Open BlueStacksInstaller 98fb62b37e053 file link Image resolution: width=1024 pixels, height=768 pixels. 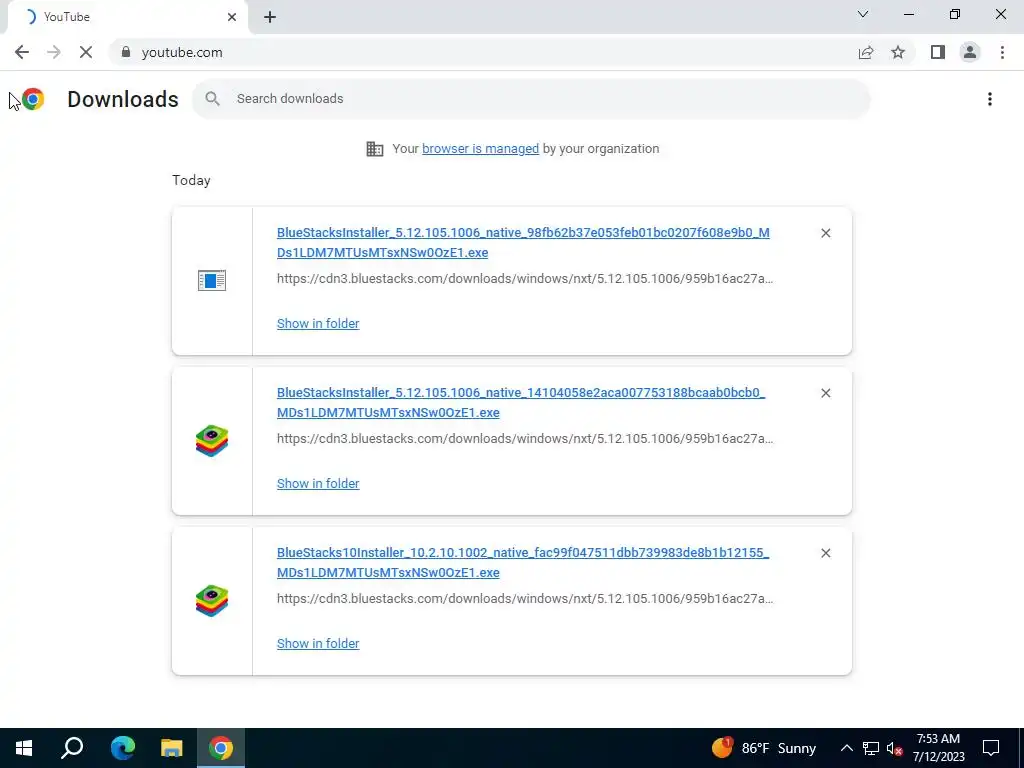(523, 242)
